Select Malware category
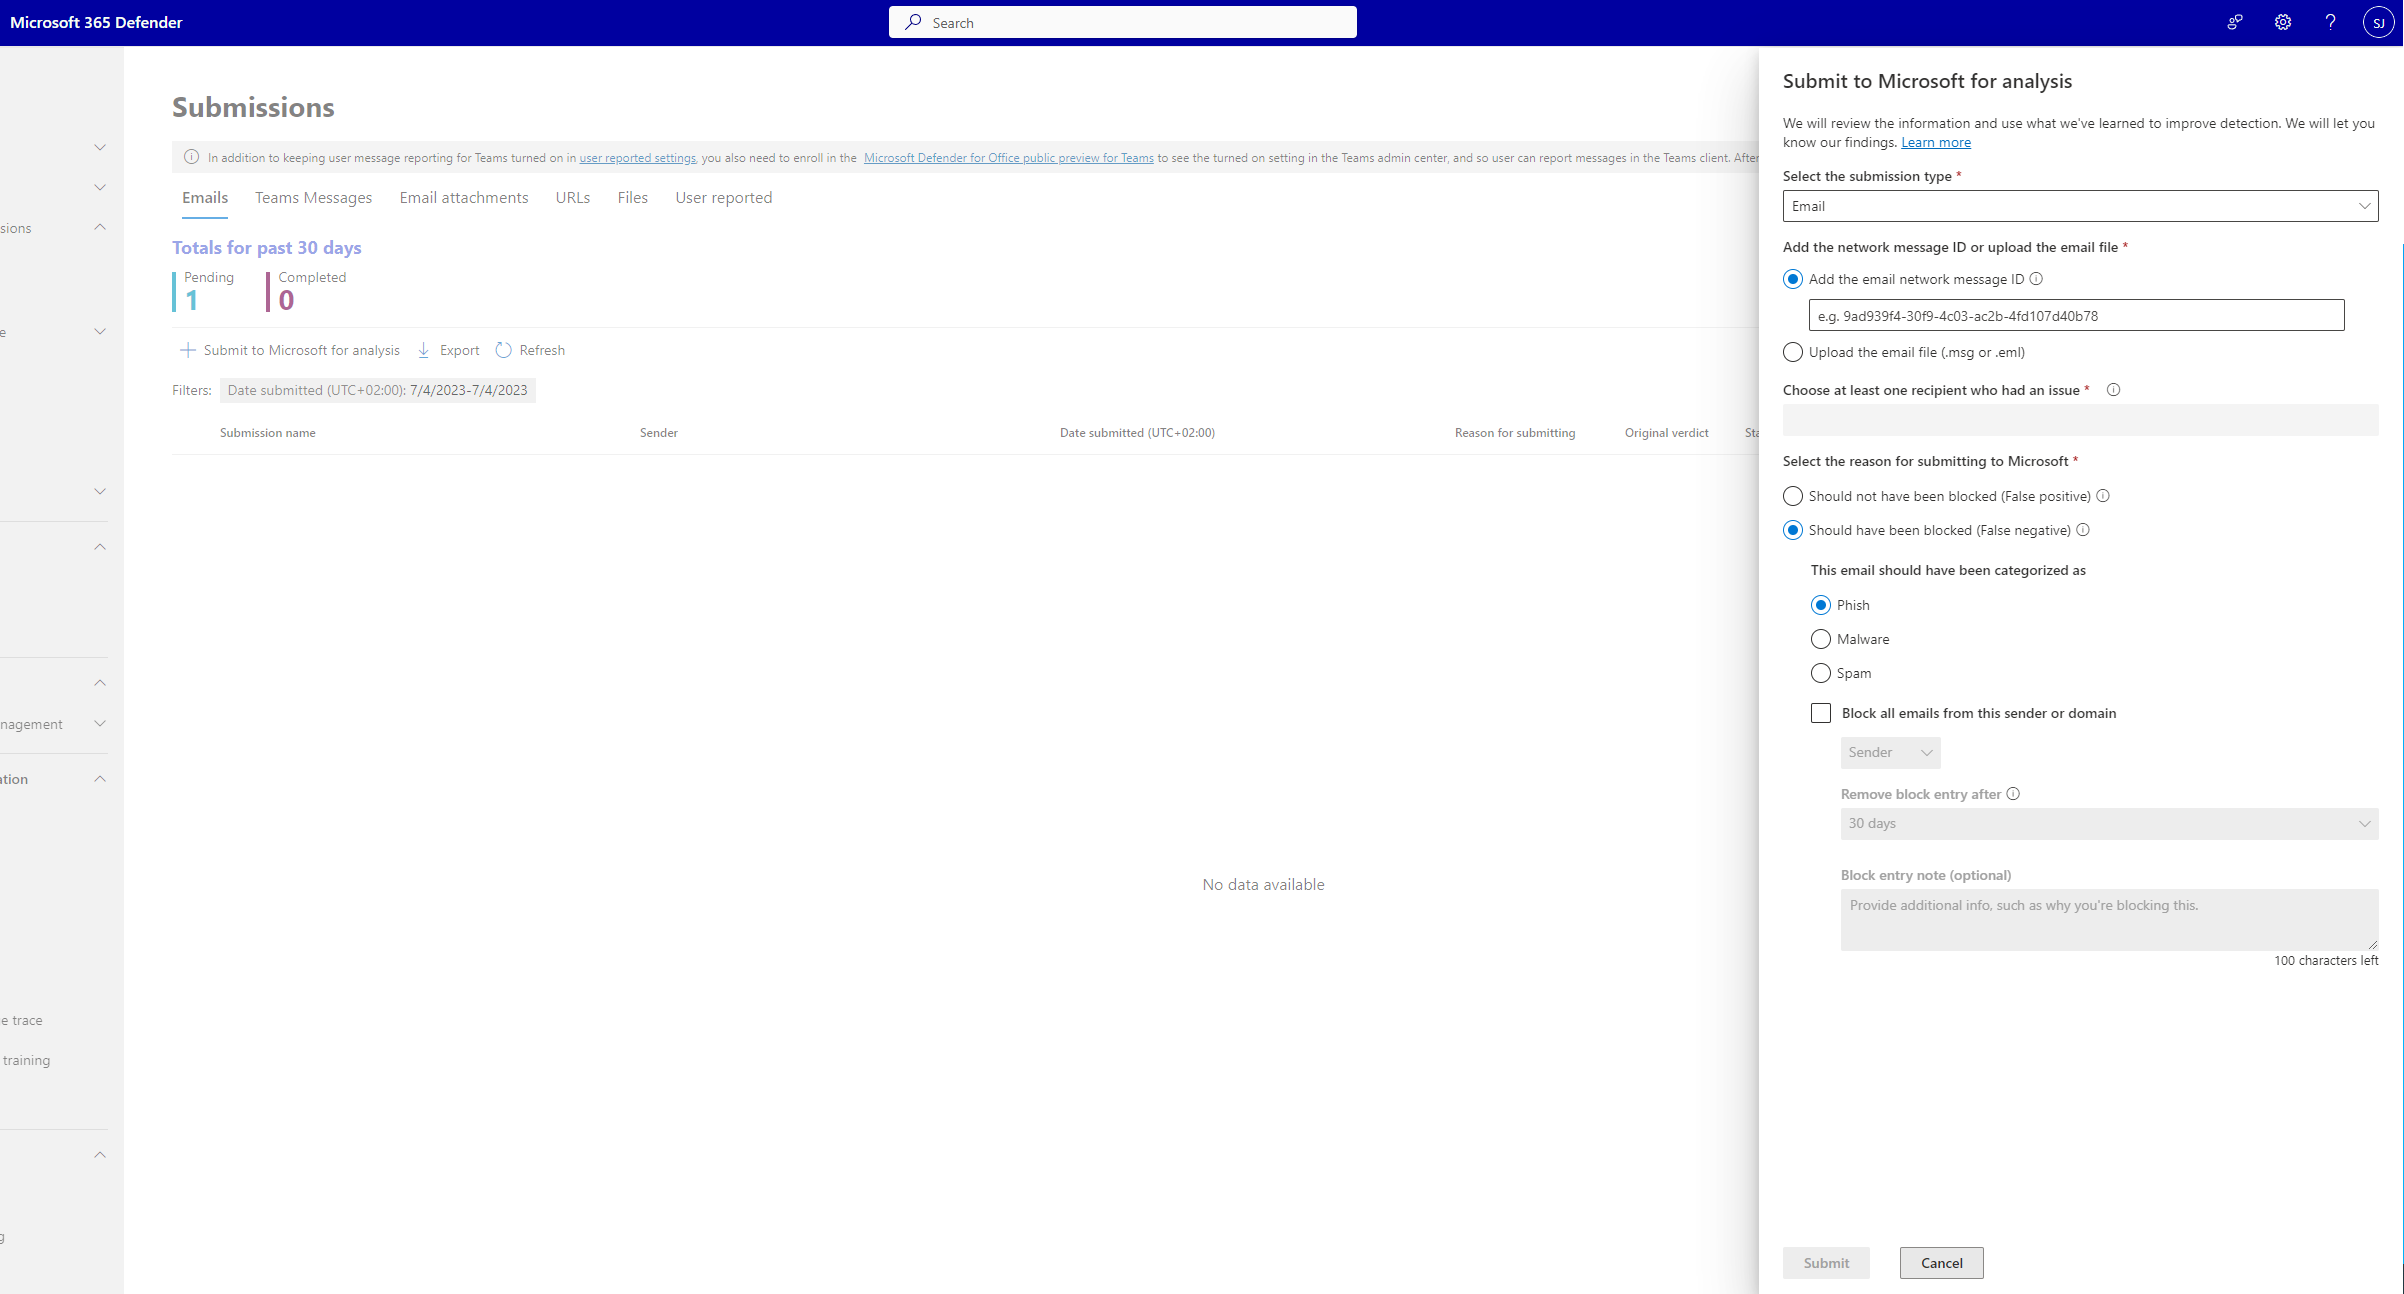 [x=1821, y=639]
